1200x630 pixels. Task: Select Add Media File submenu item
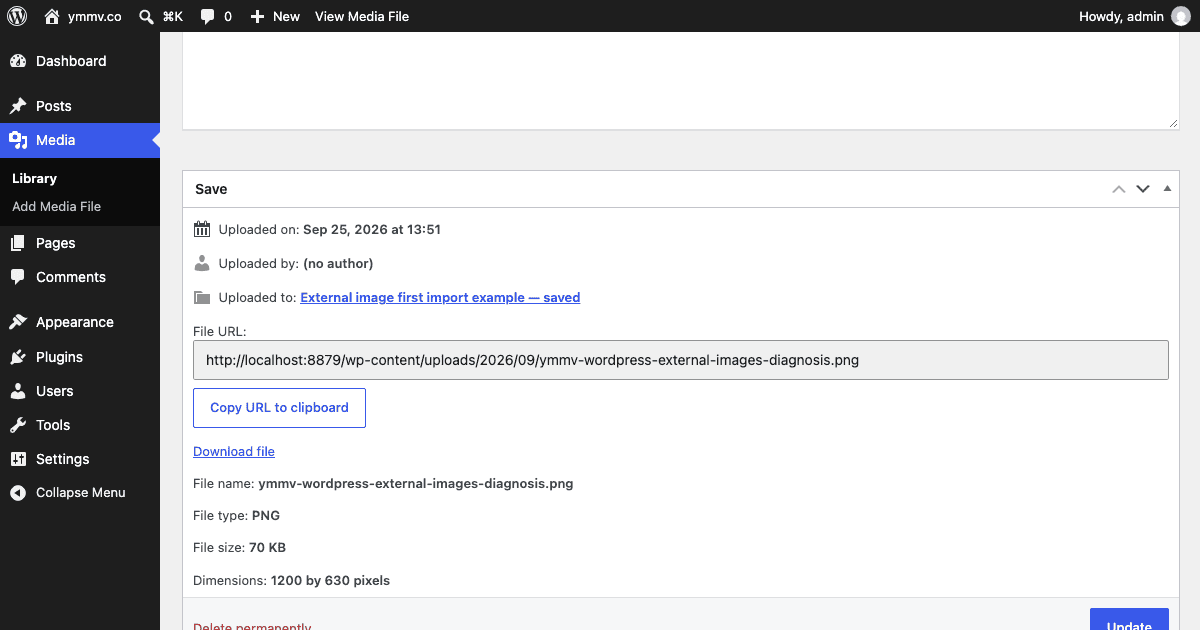point(56,206)
